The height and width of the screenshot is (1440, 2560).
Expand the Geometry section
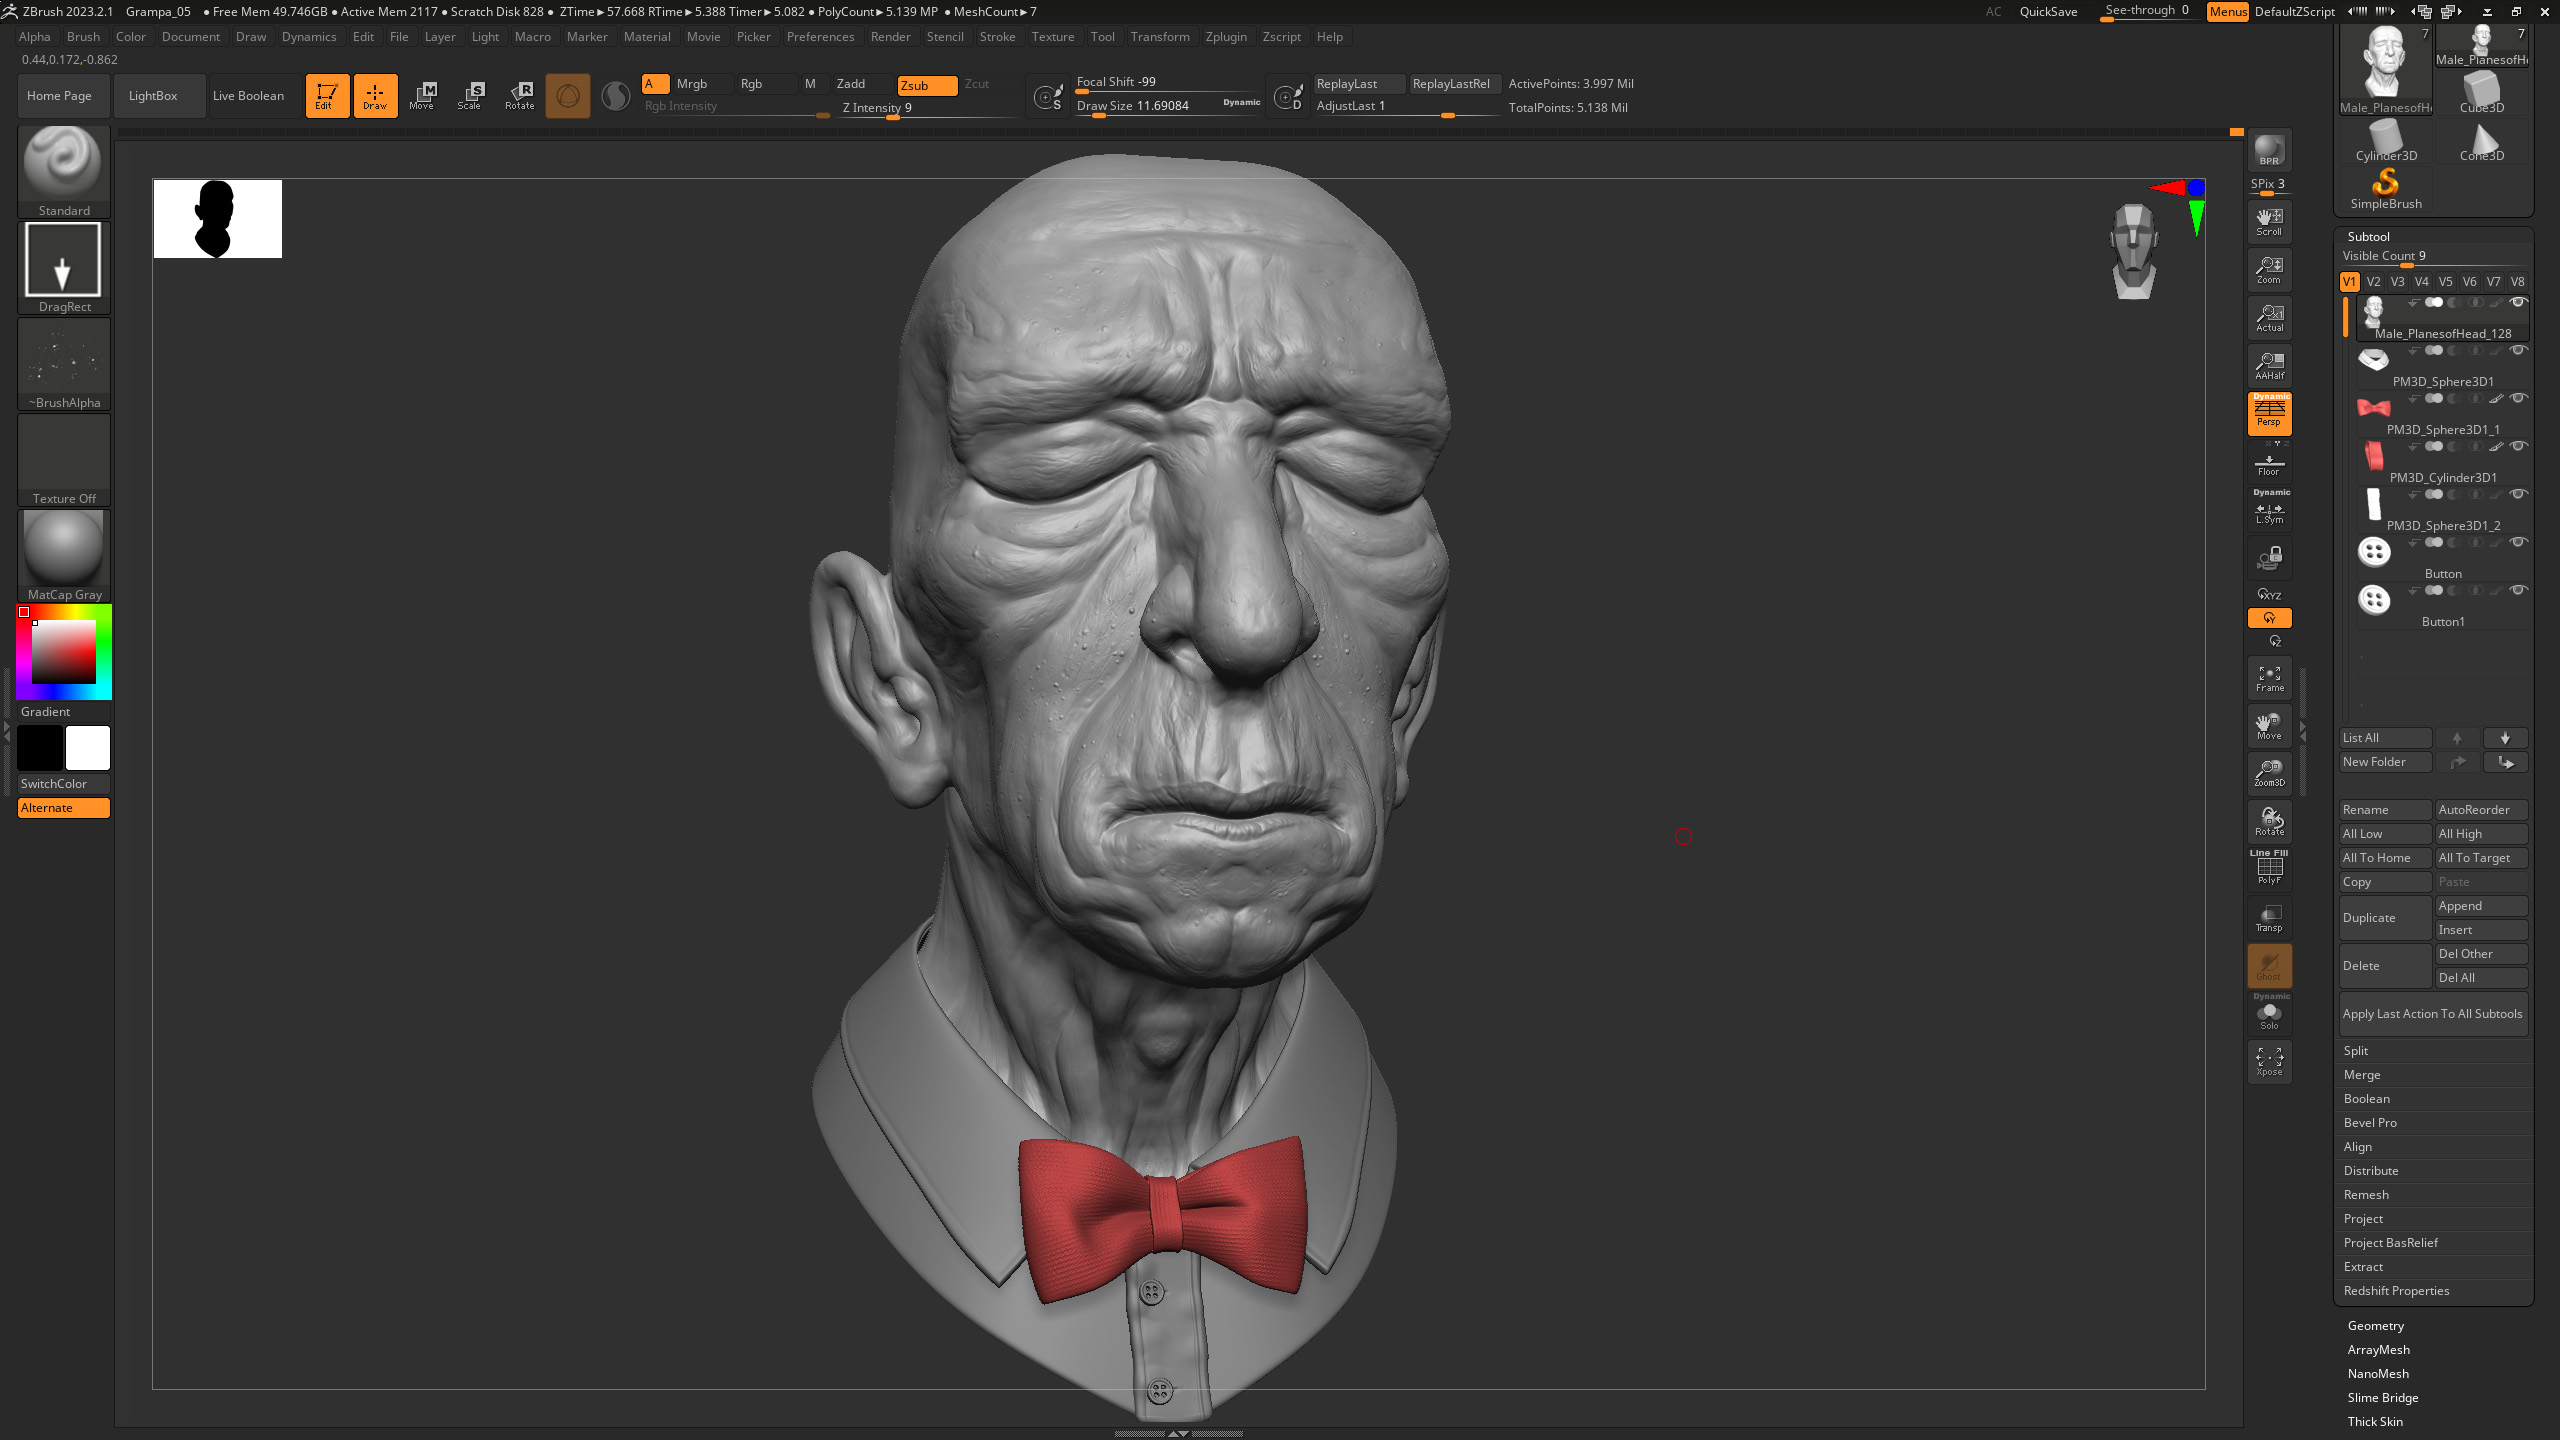point(2375,1325)
